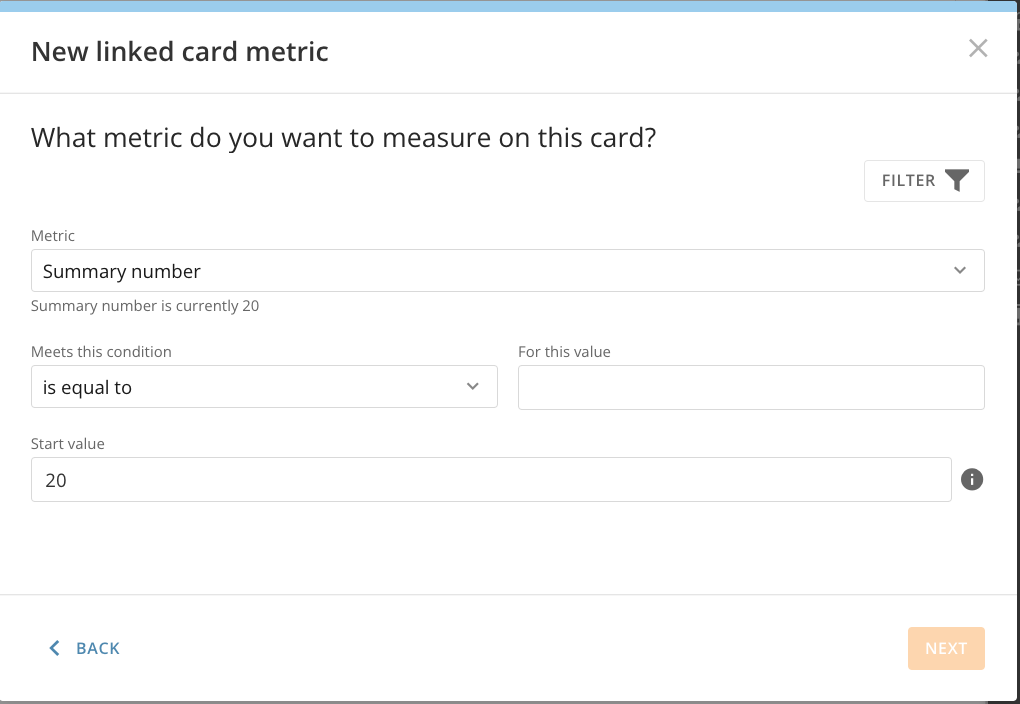Click the Start value field containing 20
Viewport: 1020px width, 704px height.
(490, 480)
